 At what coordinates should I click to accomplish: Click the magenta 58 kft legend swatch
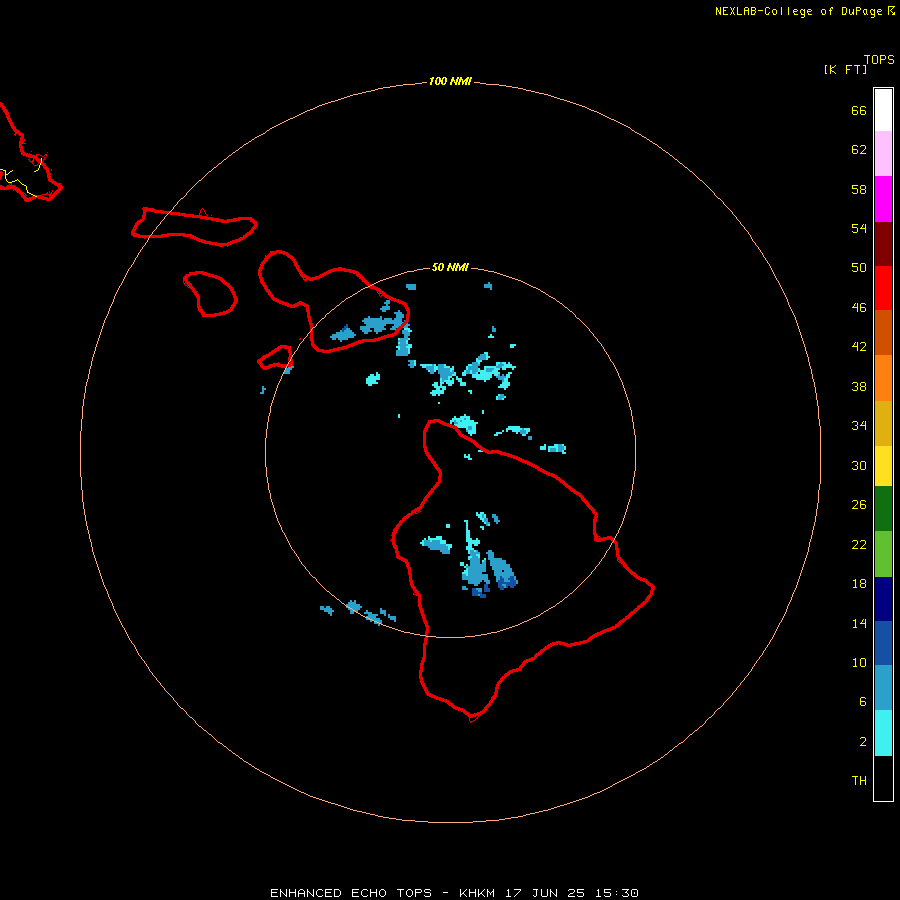click(883, 199)
